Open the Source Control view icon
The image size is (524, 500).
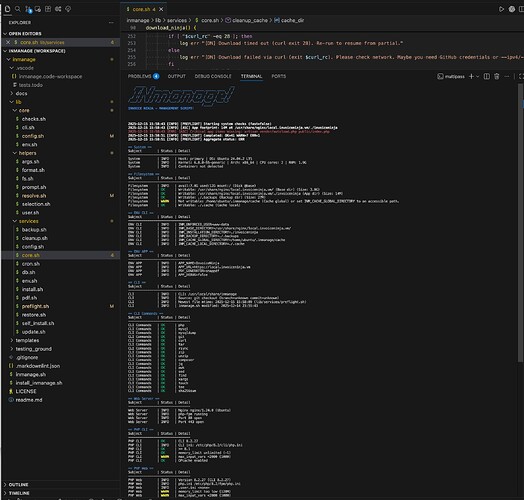point(28,9)
